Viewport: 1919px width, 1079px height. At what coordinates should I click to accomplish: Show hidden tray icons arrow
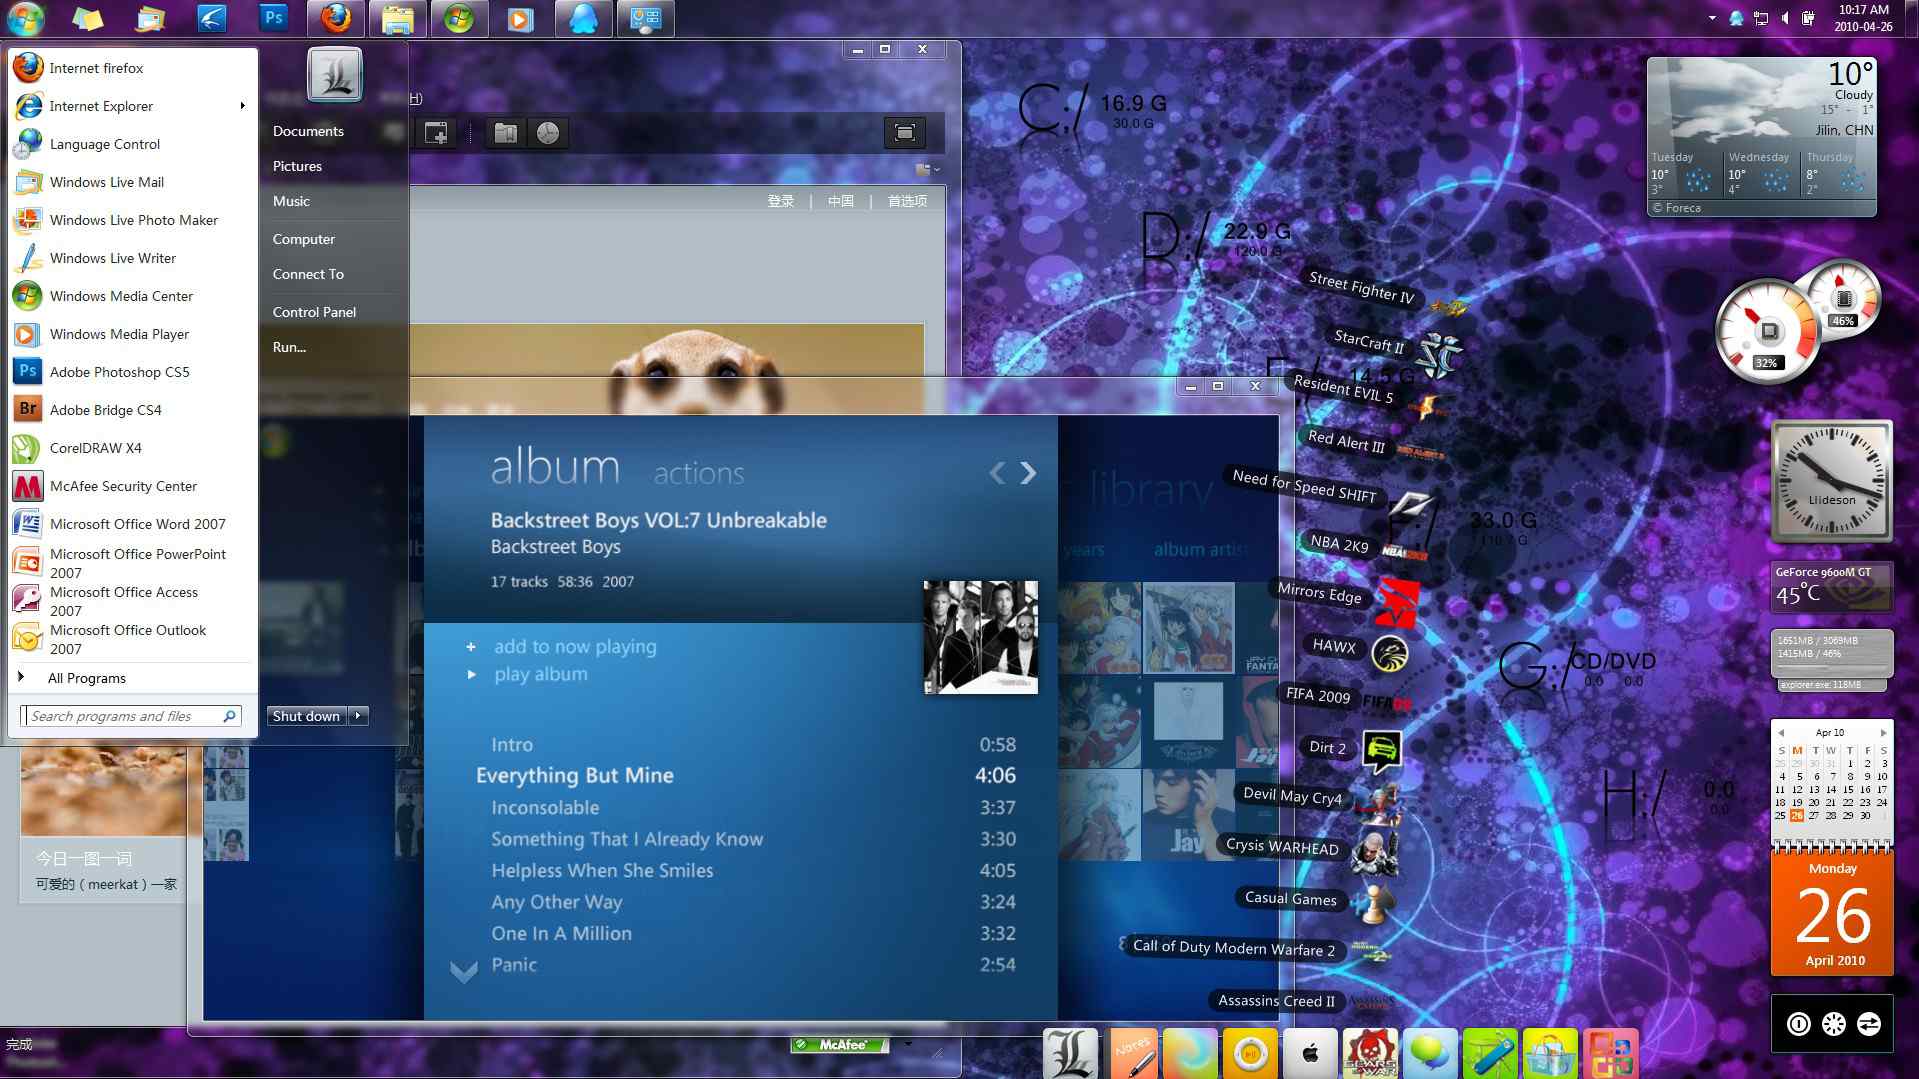tap(1712, 18)
